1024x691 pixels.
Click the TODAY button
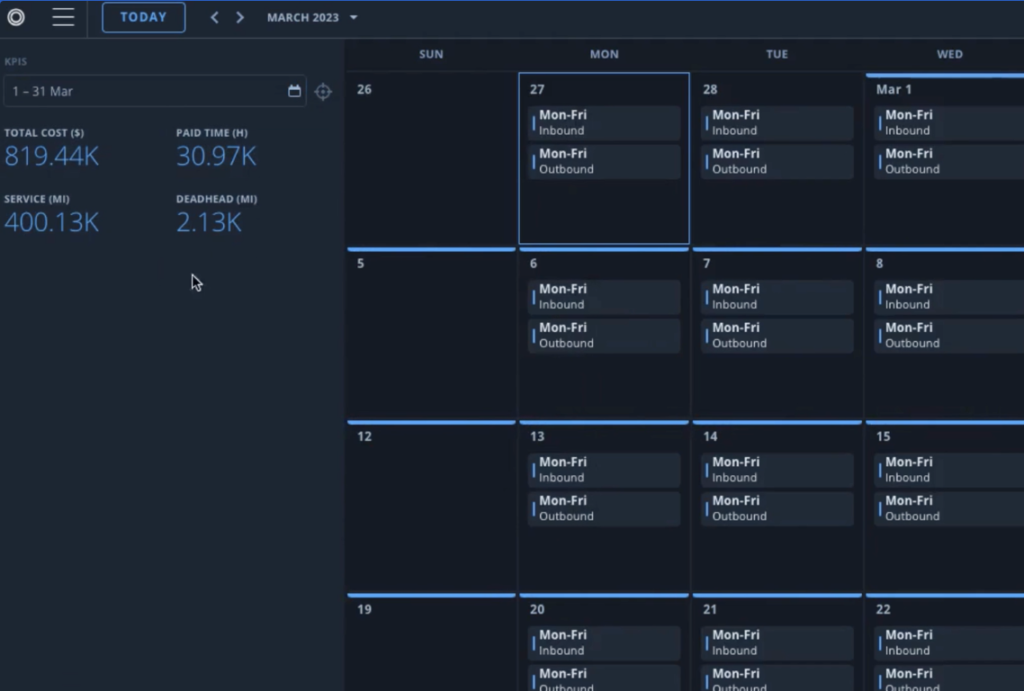(143, 17)
